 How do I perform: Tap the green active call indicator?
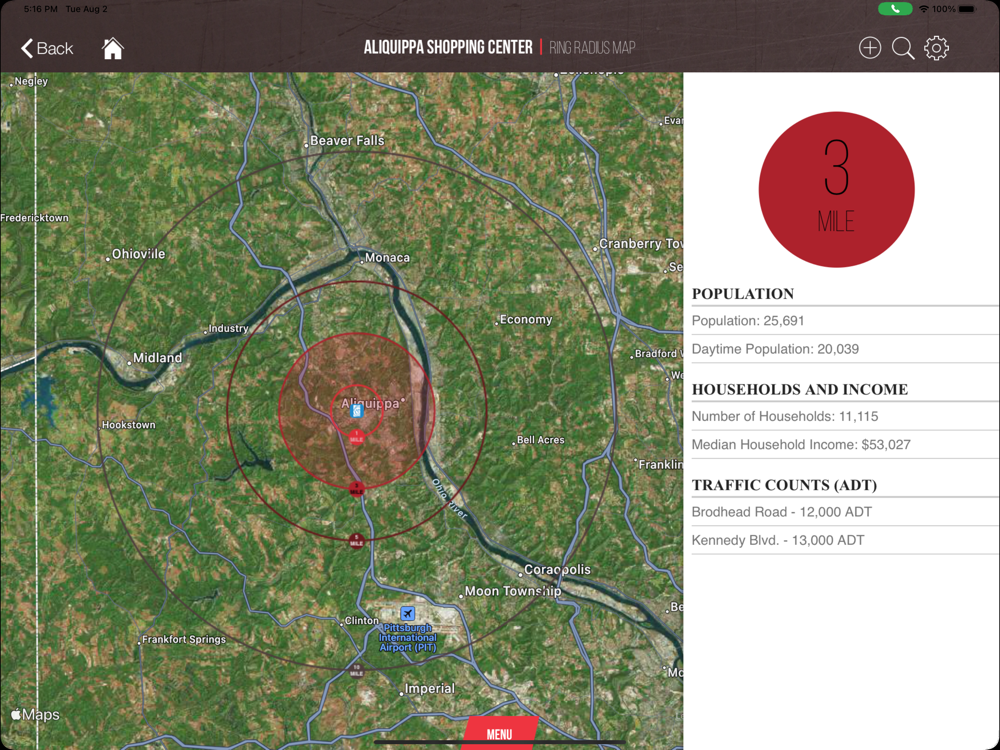[895, 9]
